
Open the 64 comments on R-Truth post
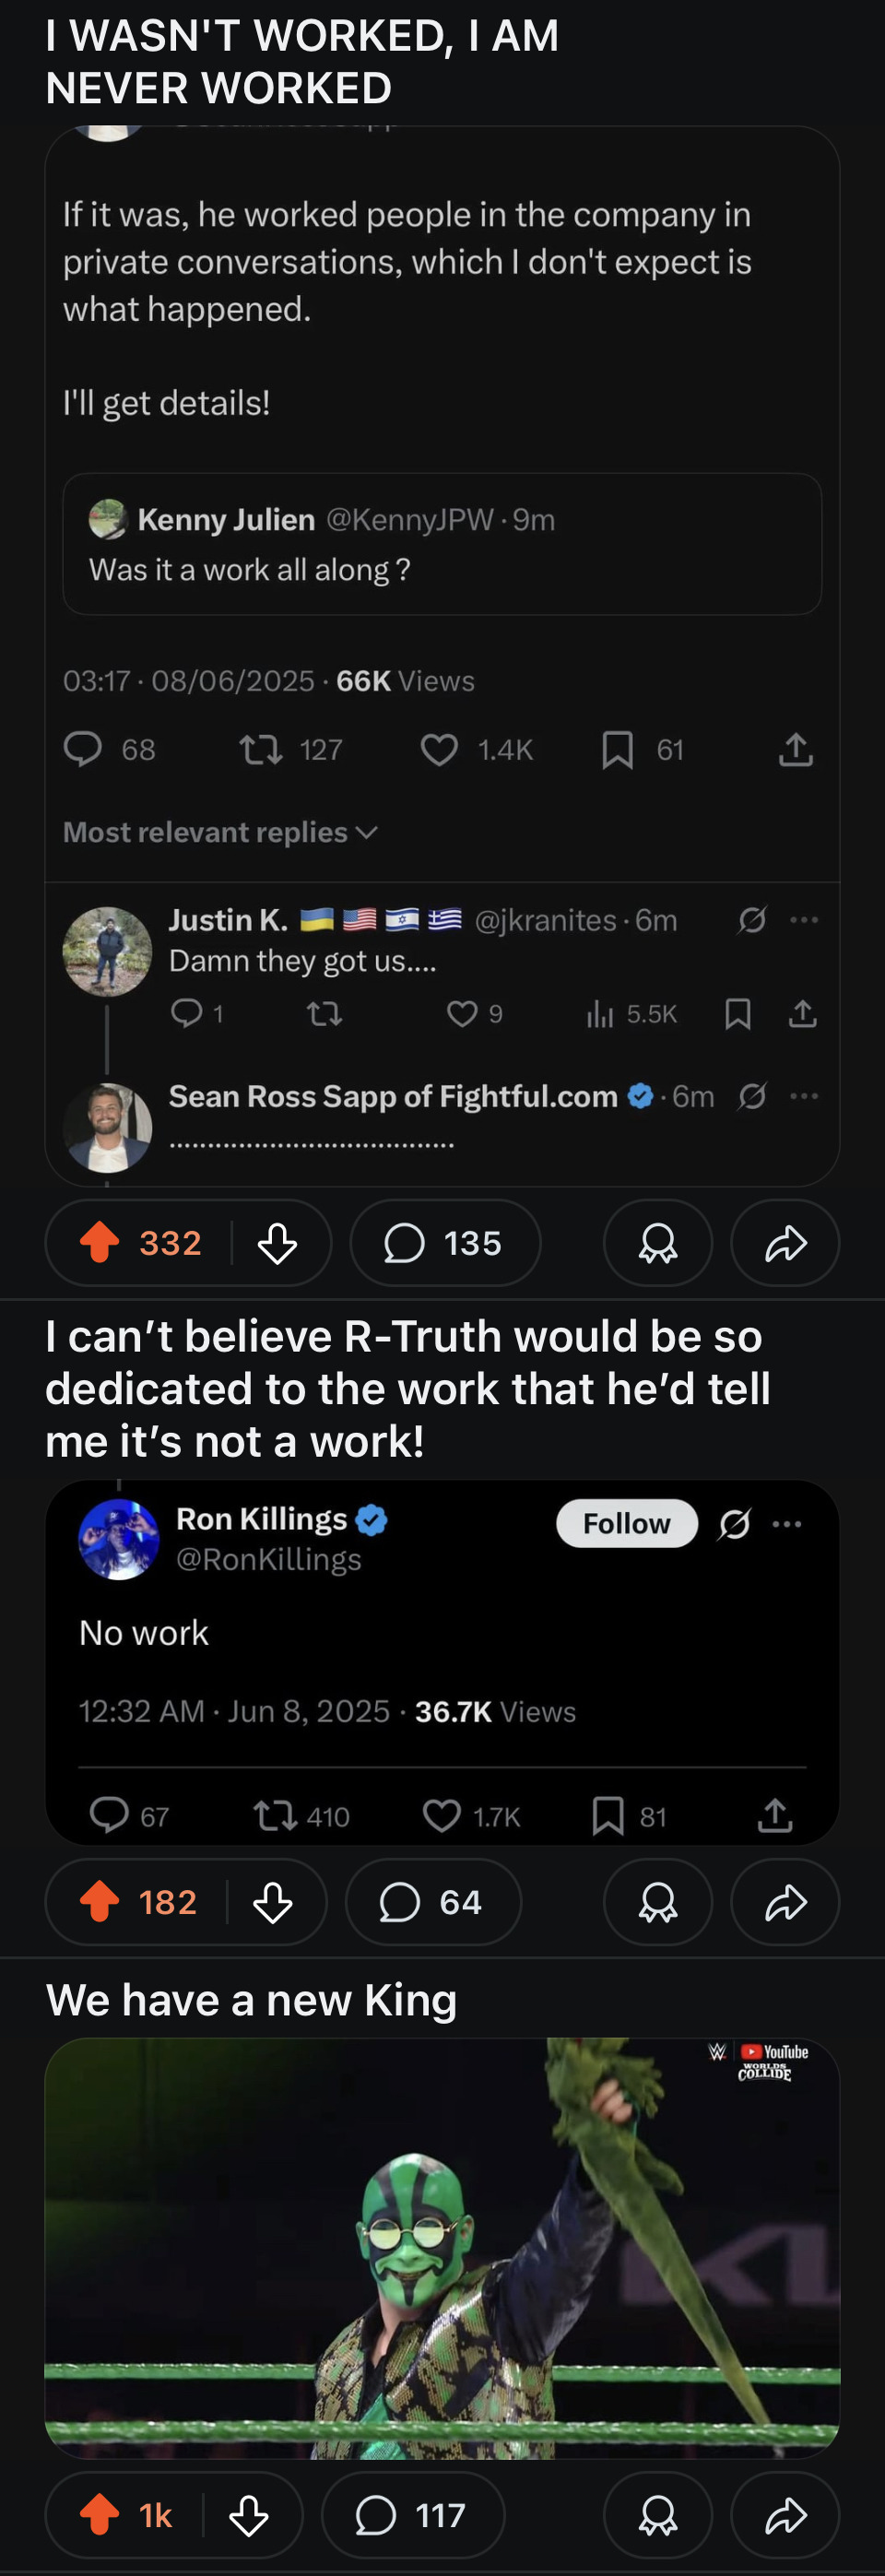(433, 1901)
